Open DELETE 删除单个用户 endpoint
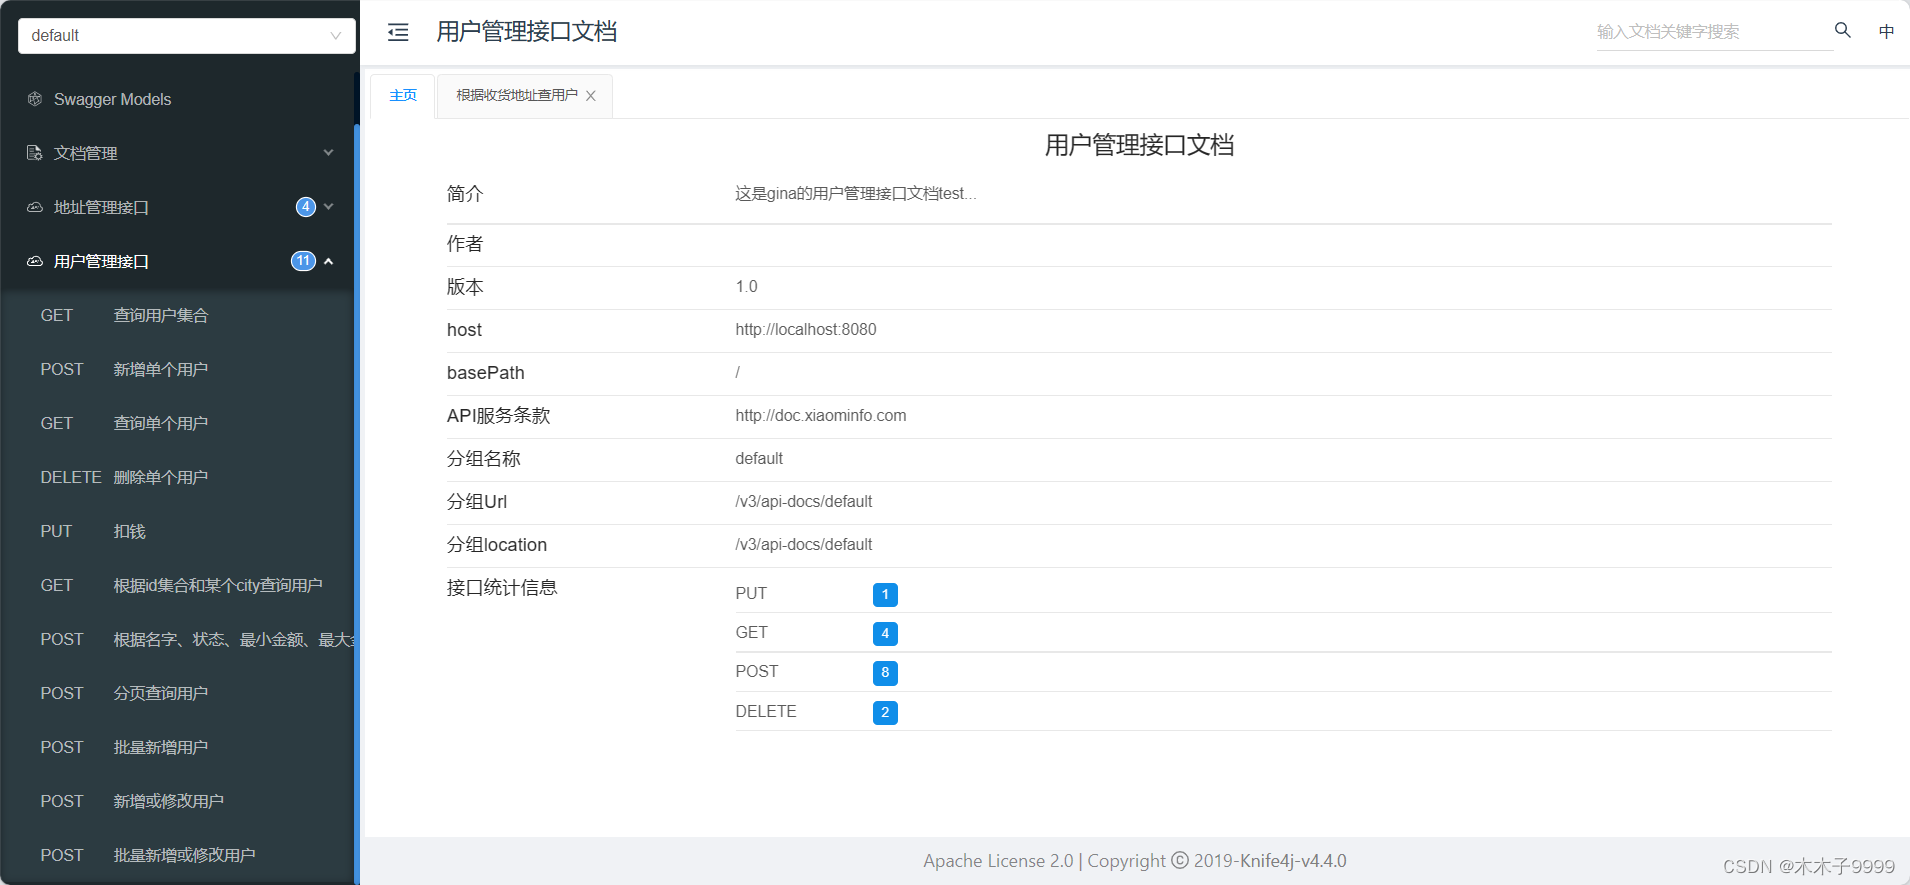Image resolution: width=1910 pixels, height=885 pixels. [x=178, y=477]
